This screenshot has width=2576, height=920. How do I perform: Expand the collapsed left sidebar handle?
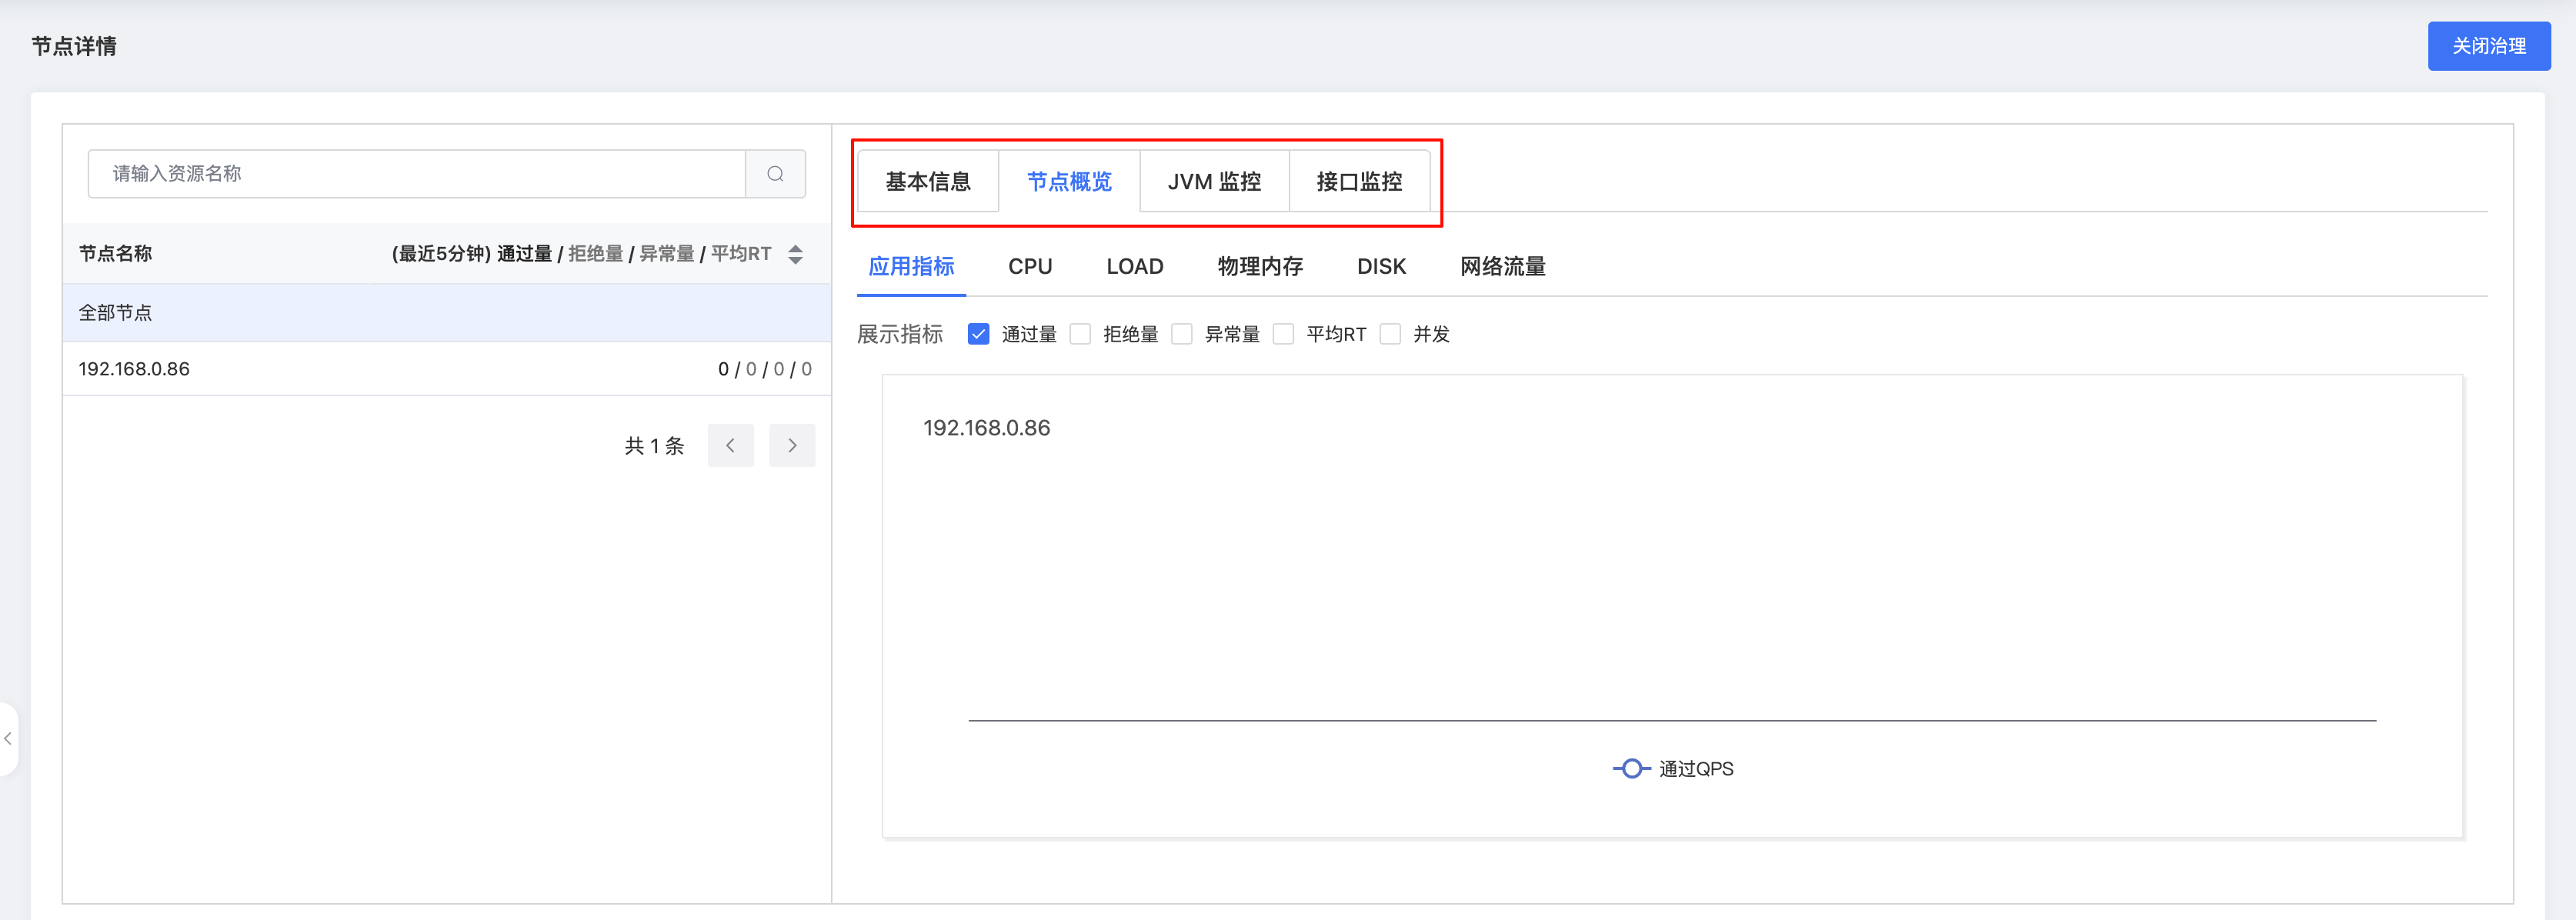[x=8, y=739]
